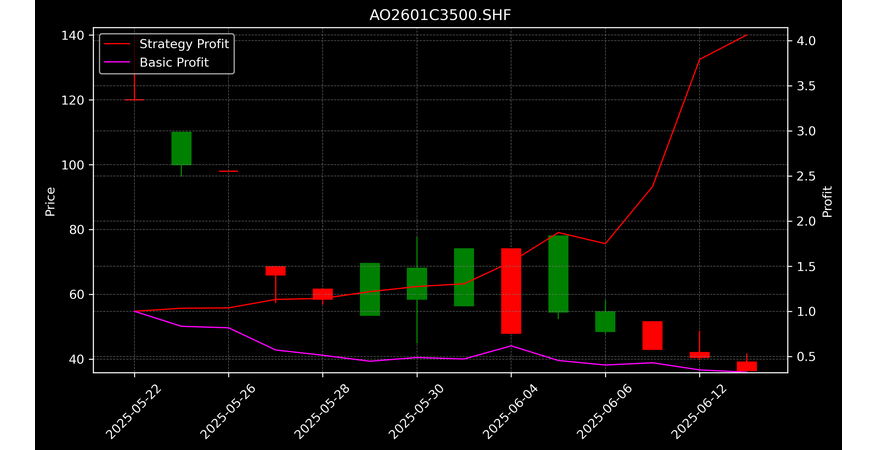
Task: Click the 3.0 tick on the Profit axis
Action: pos(805,131)
